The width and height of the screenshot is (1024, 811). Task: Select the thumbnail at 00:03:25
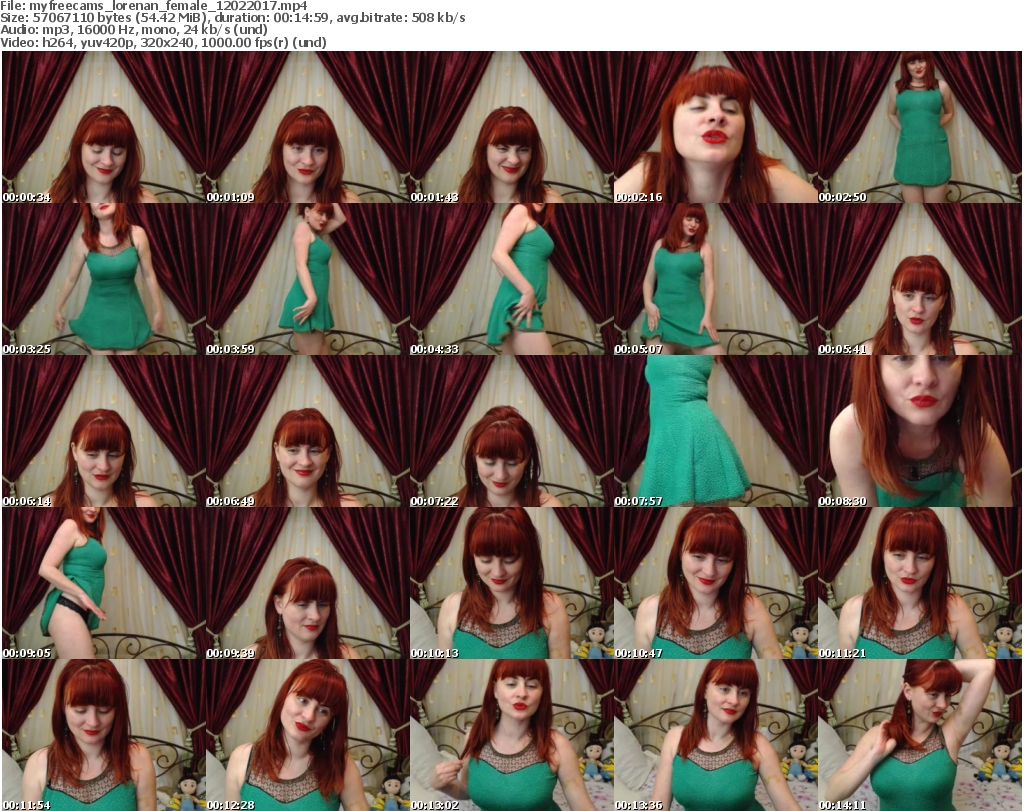[103, 279]
